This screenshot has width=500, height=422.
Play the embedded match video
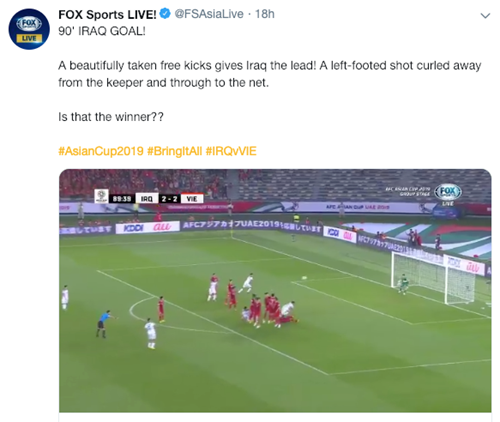pyautogui.click(x=275, y=291)
